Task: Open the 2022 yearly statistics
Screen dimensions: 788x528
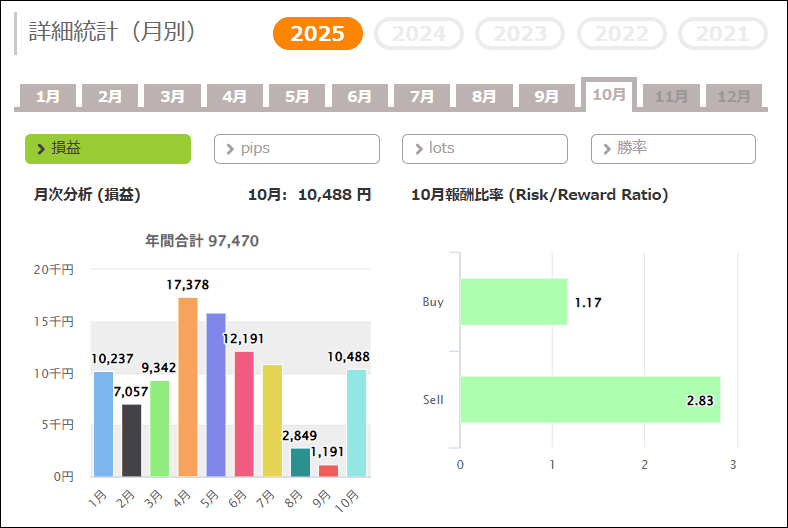Action: [622, 34]
